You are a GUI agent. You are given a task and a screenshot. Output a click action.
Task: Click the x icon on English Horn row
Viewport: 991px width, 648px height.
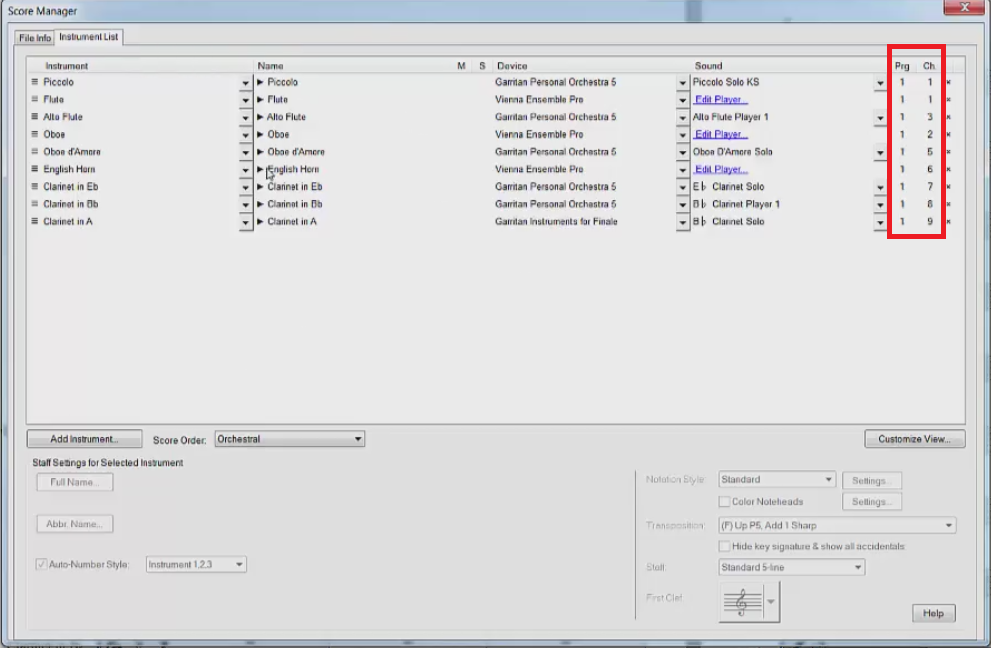click(948, 170)
